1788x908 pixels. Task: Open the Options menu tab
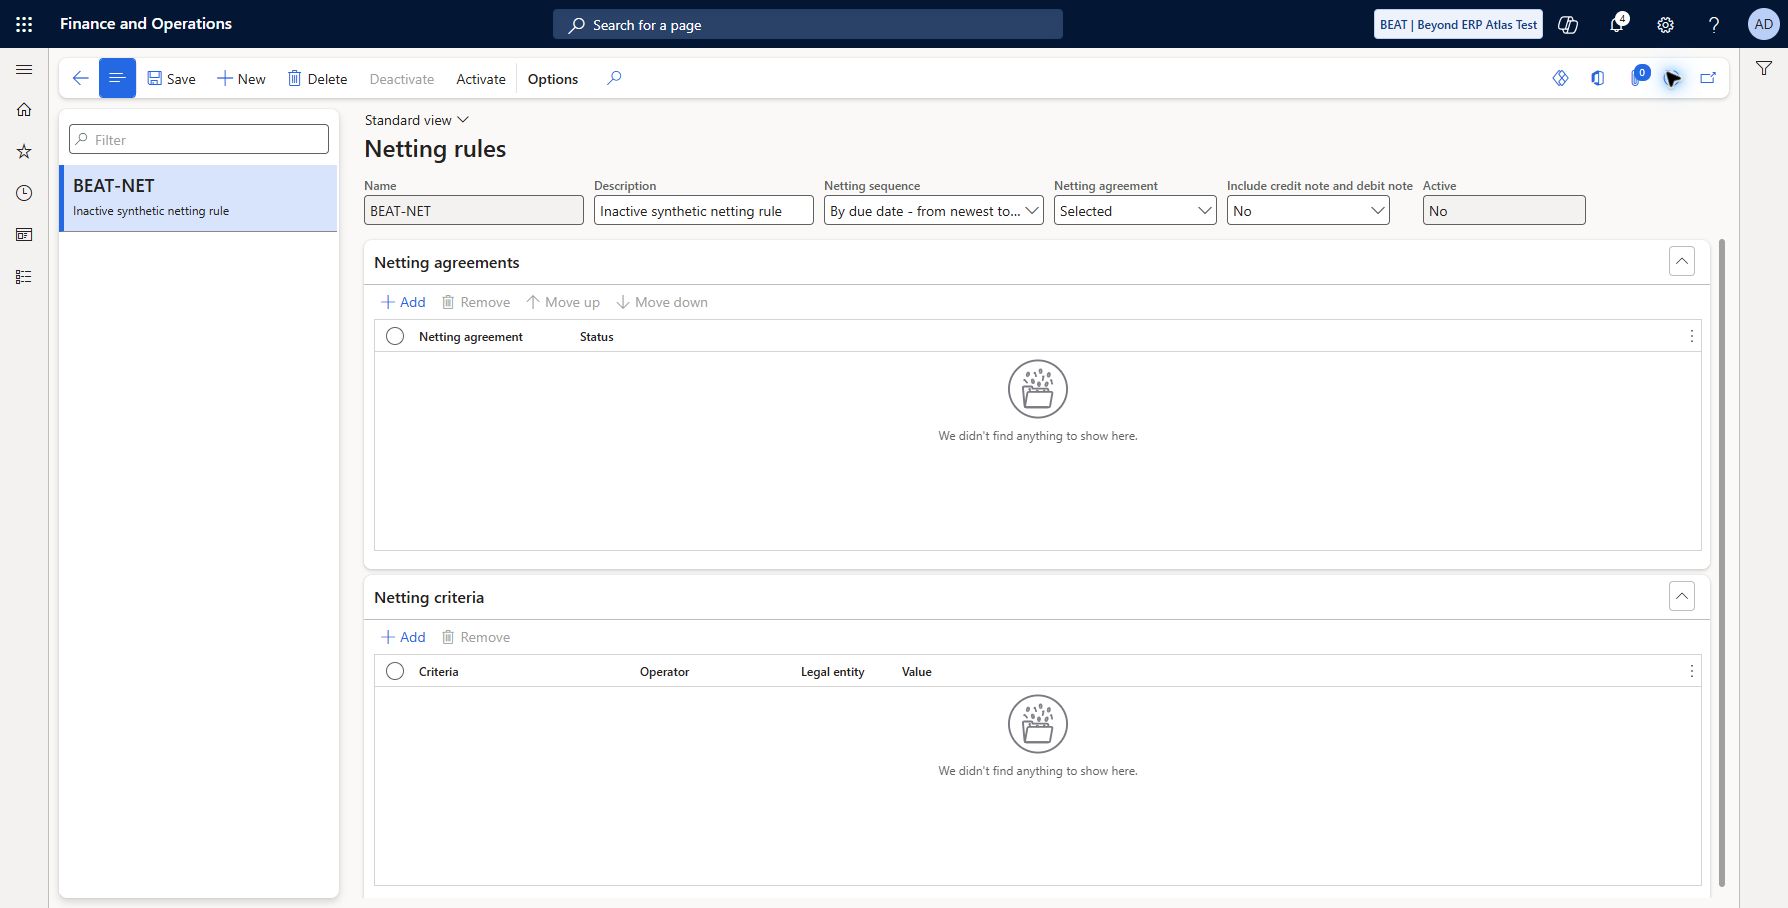click(553, 79)
